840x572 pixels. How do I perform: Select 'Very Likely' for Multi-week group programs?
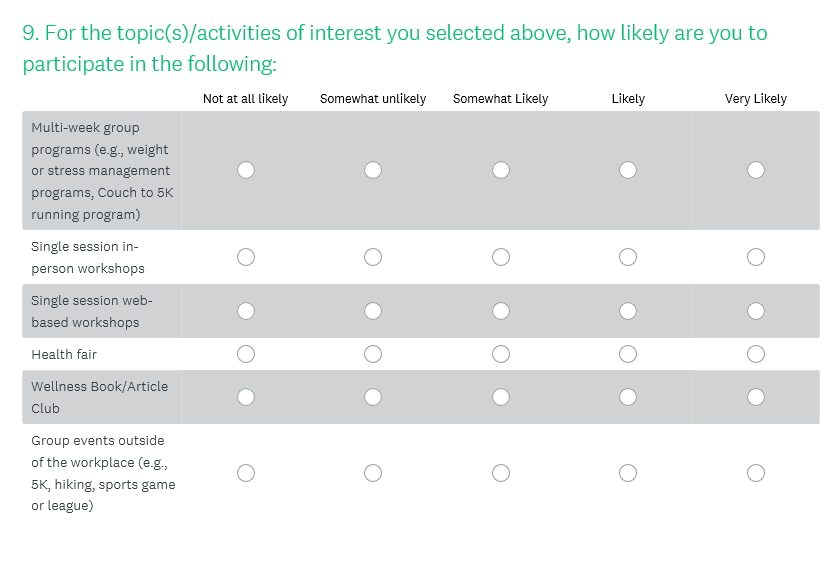click(756, 170)
